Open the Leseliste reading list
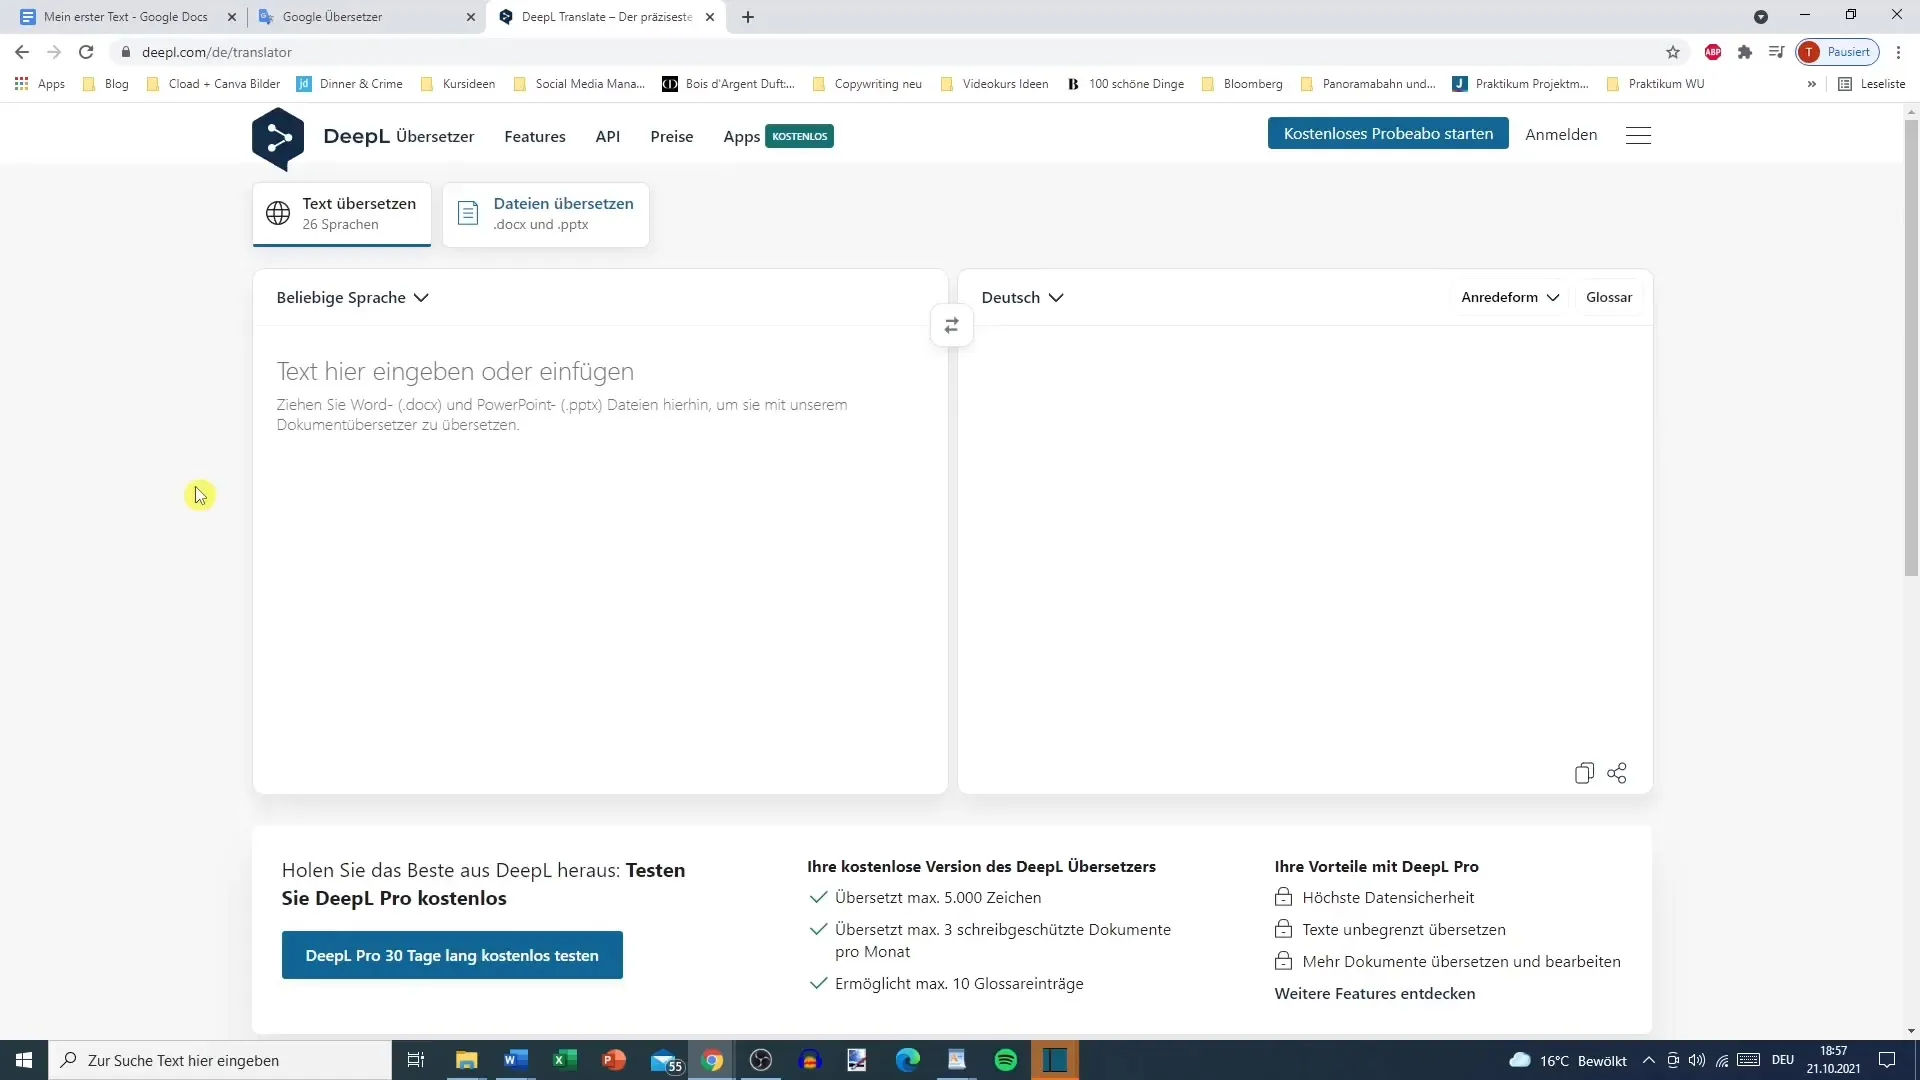The height and width of the screenshot is (1080, 1920). (1872, 84)
